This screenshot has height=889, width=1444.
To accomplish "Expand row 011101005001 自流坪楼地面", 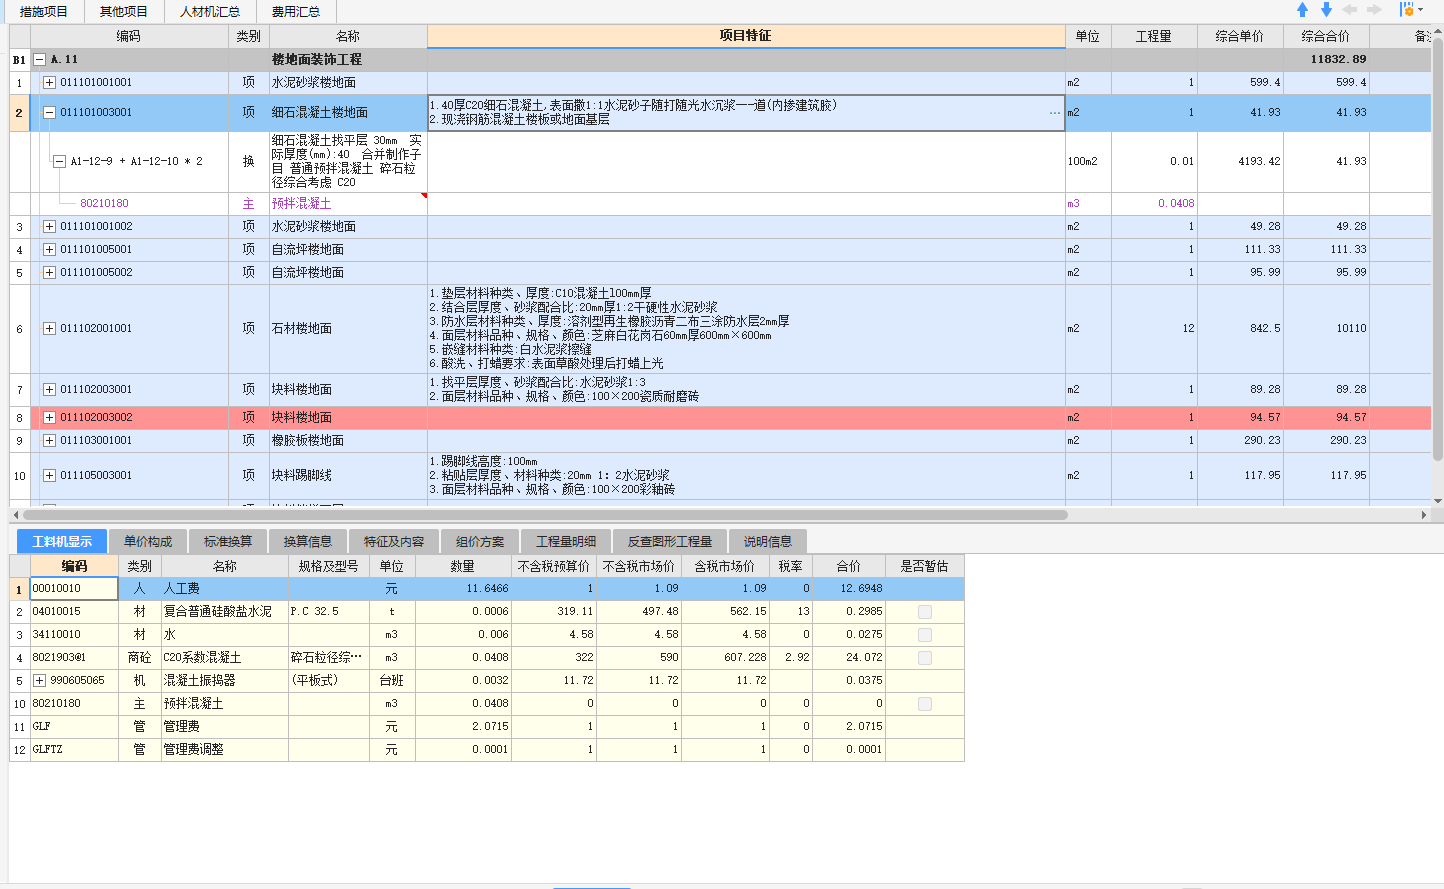I will [49, 250].
